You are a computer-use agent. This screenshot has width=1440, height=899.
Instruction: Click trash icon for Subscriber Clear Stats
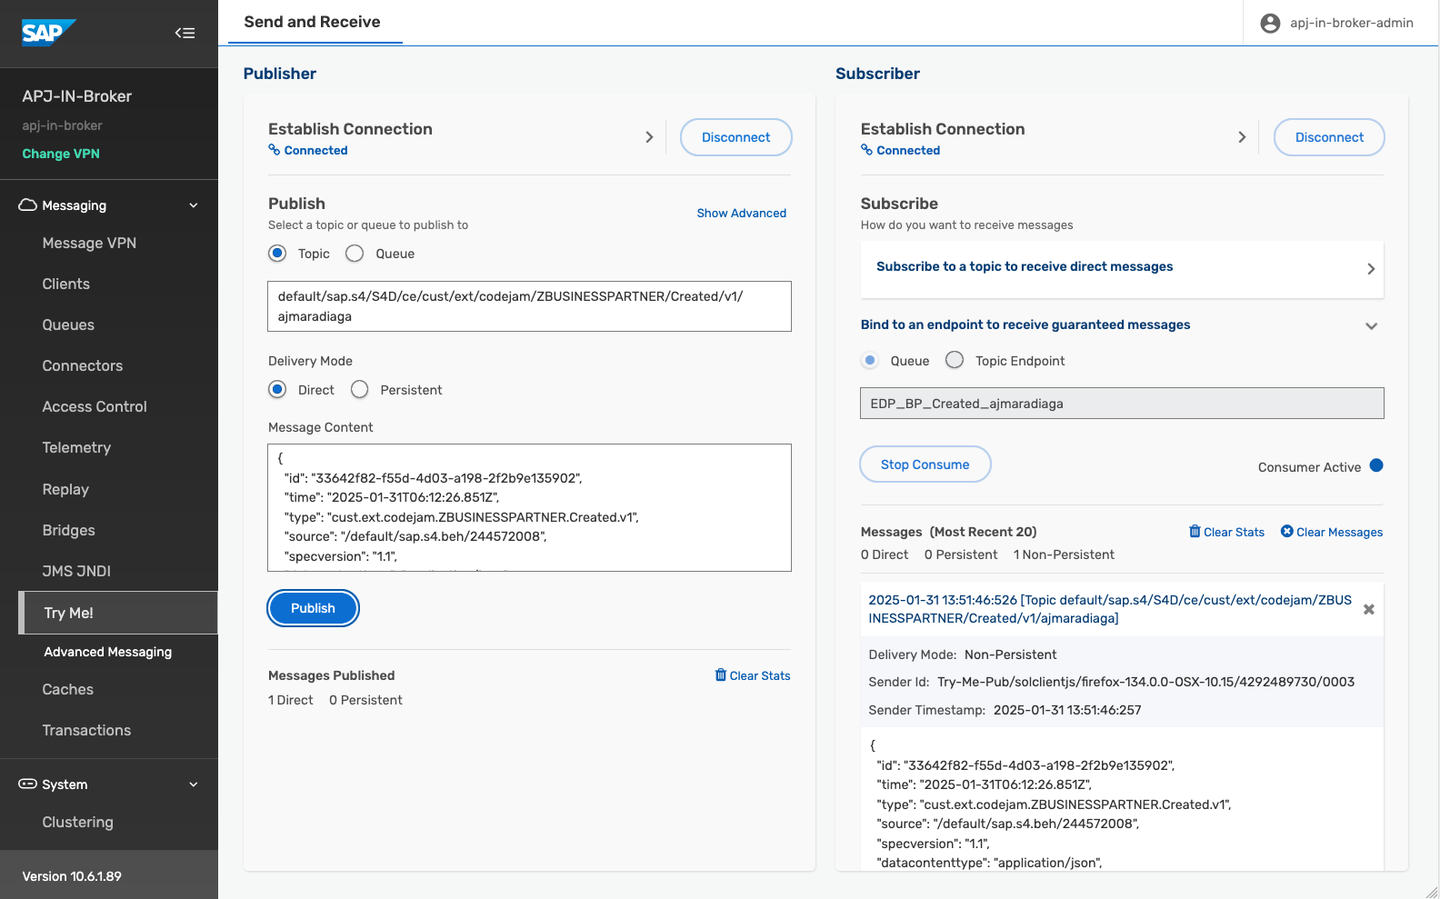[x=1195, y=531]
